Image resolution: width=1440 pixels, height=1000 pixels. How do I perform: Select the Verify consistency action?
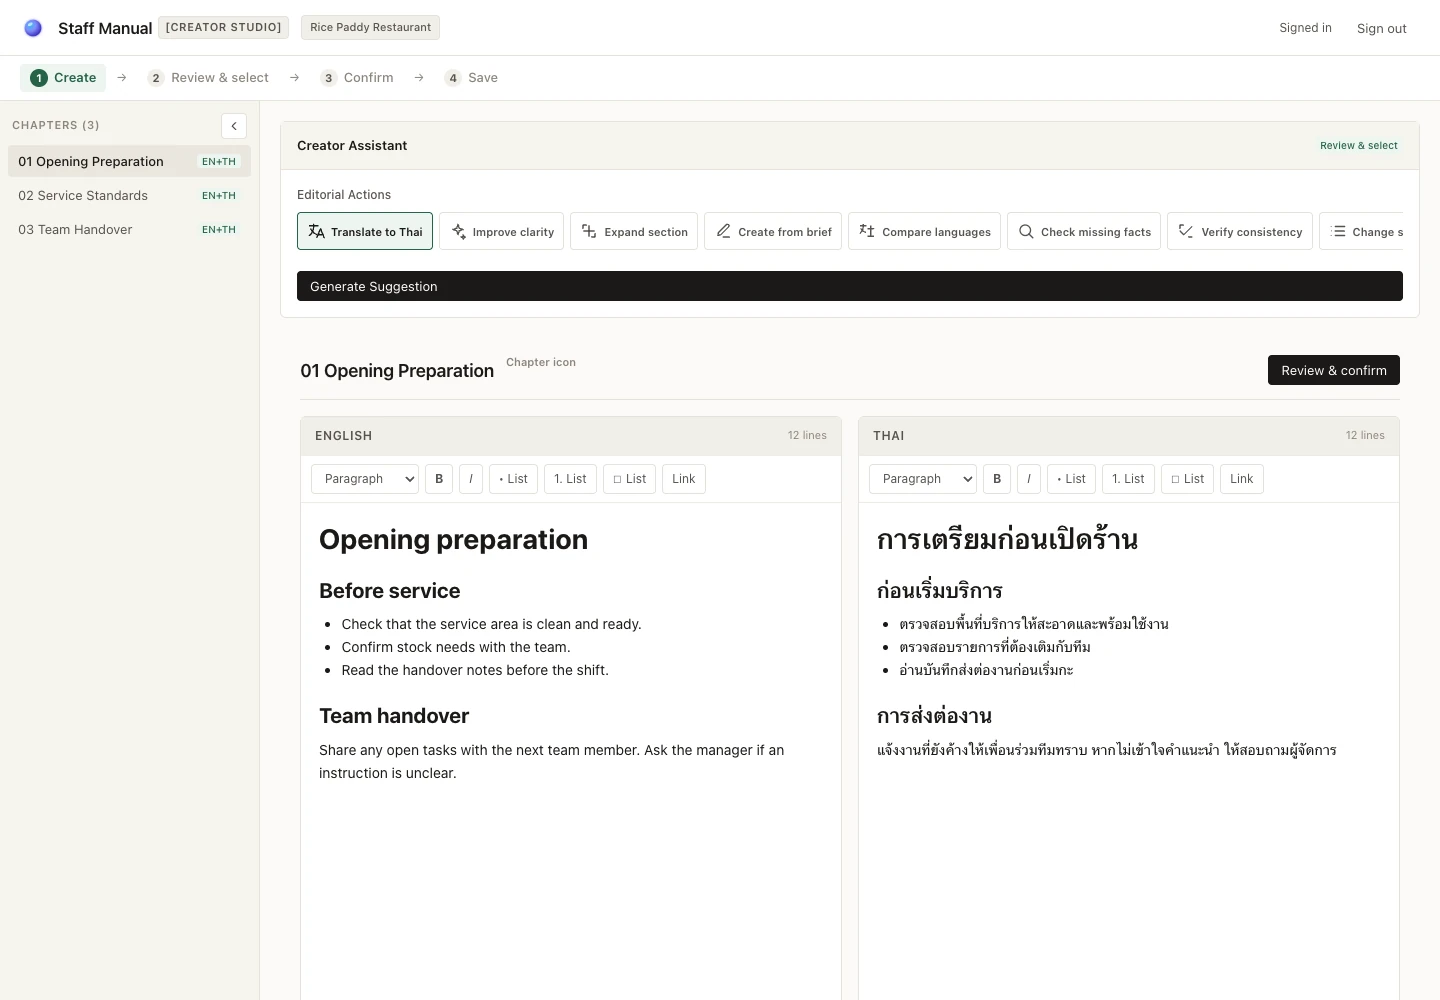pyautogui.click(x=1240, y=231)
